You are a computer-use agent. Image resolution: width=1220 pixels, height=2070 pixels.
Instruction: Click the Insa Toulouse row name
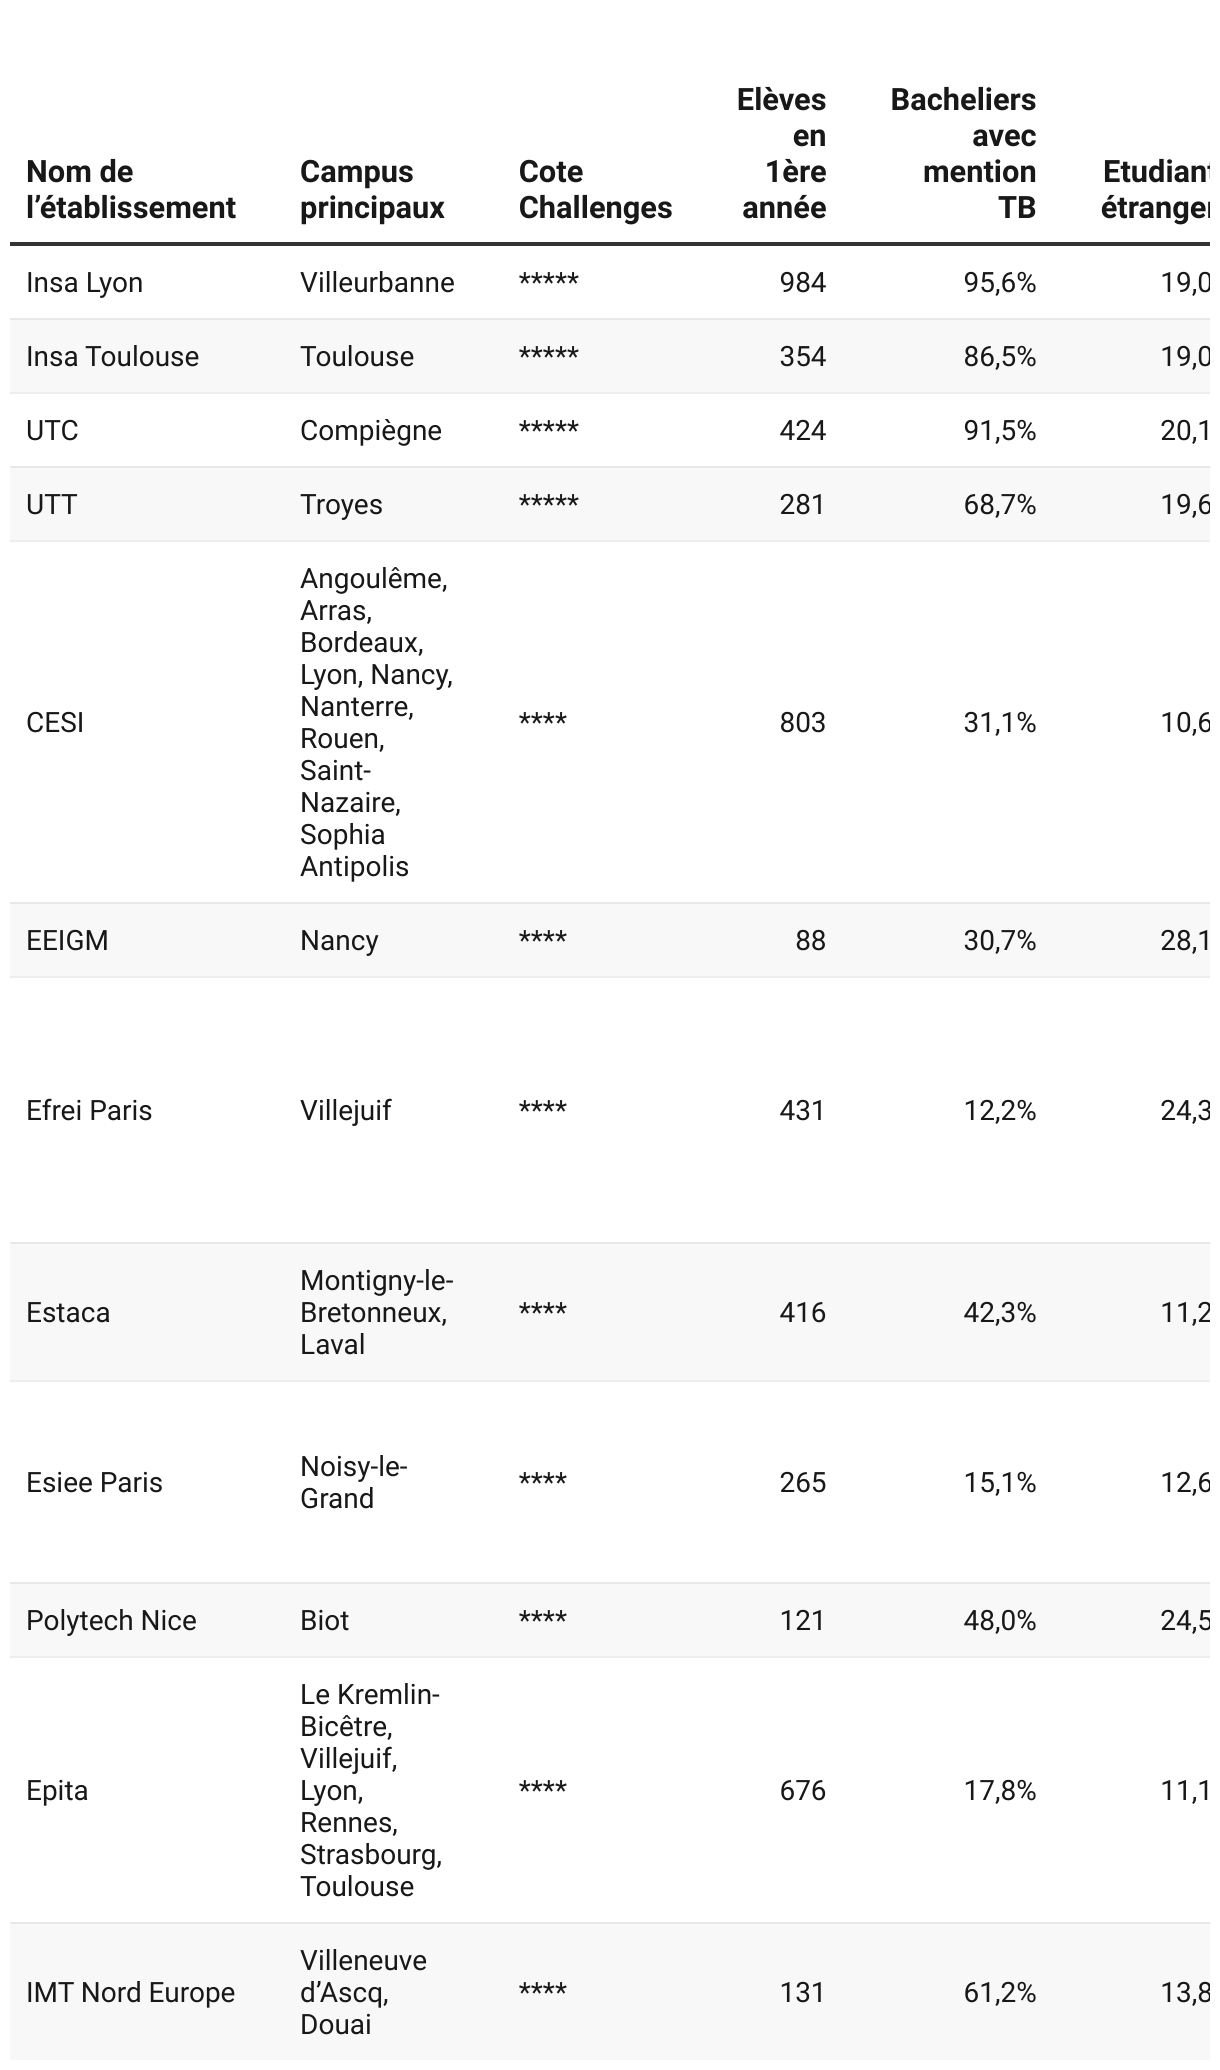113,357
